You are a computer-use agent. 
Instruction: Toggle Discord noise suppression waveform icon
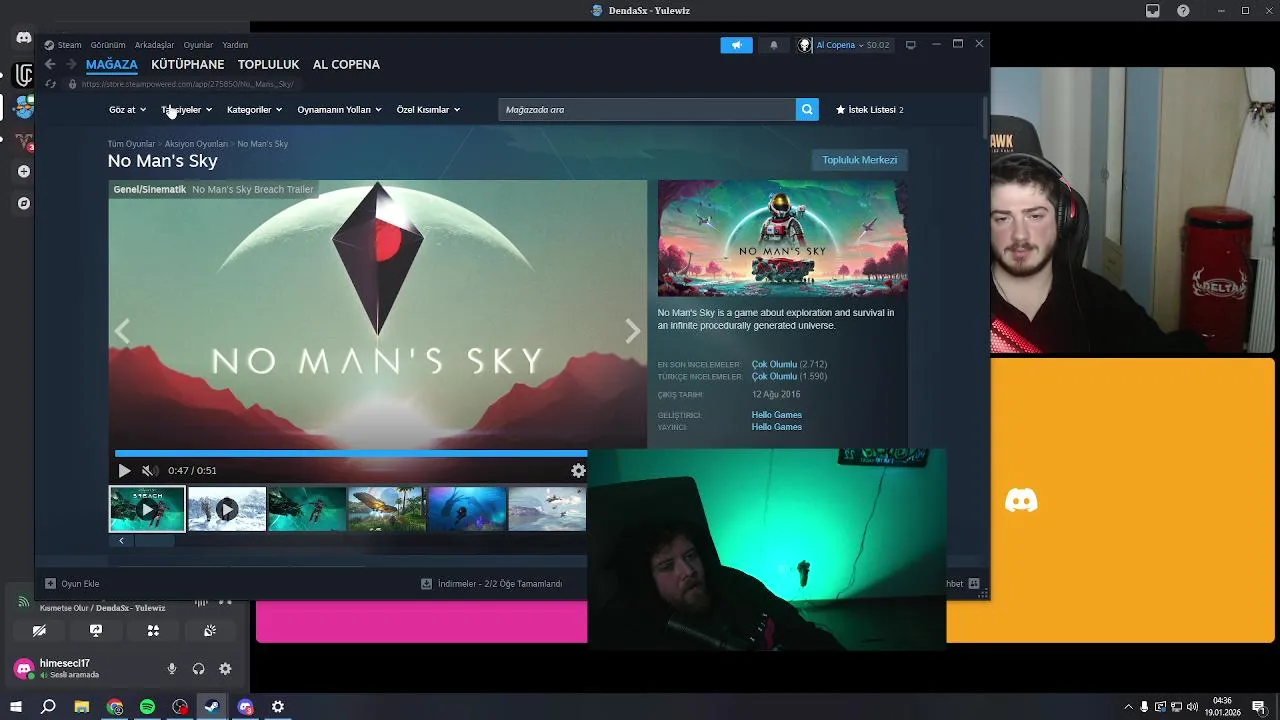point(201,603)
